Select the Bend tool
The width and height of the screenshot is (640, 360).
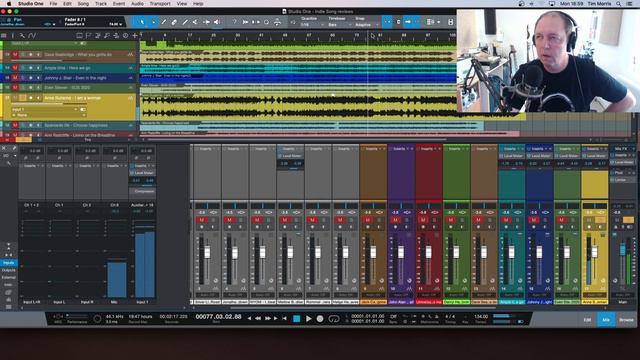click(x=206, y=22)
